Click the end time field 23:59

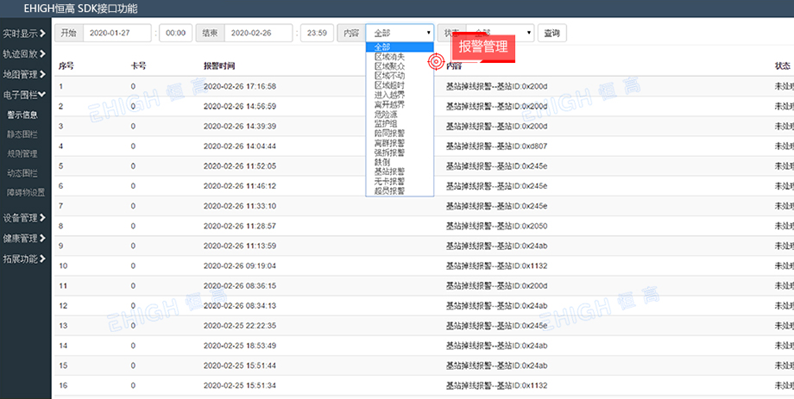pos(317,33)
